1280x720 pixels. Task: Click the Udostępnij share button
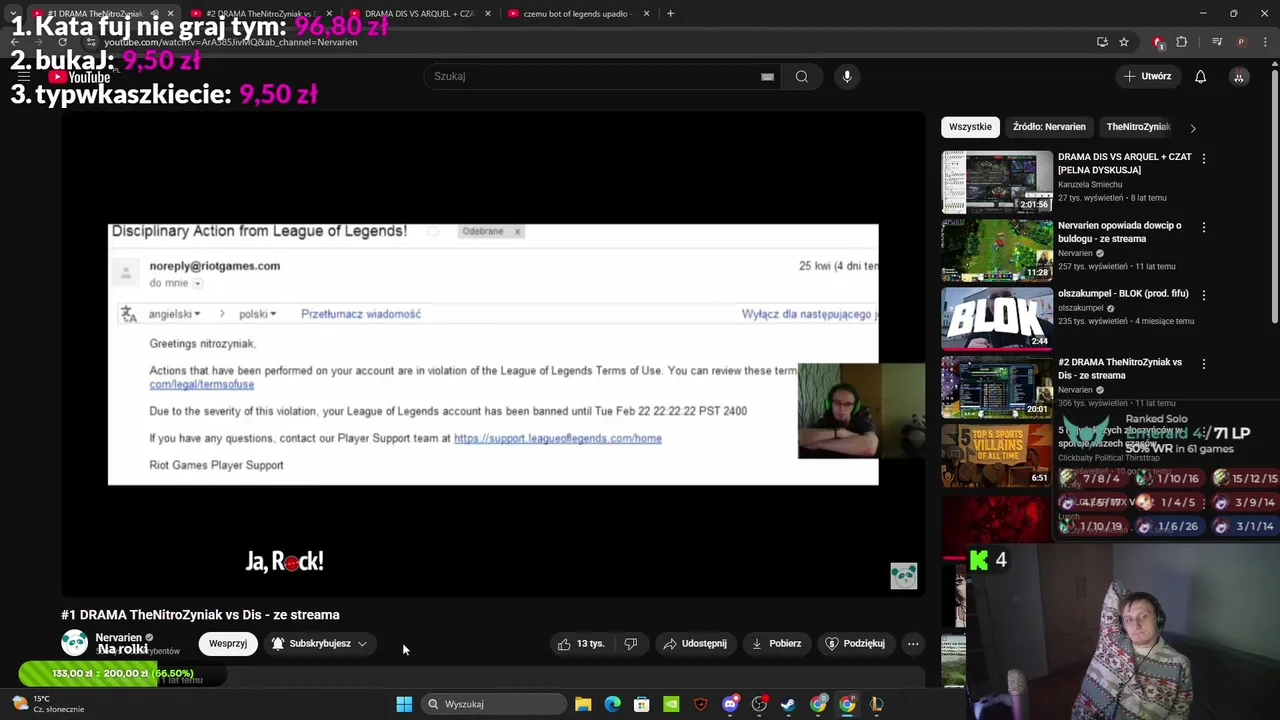click(694, 644)
